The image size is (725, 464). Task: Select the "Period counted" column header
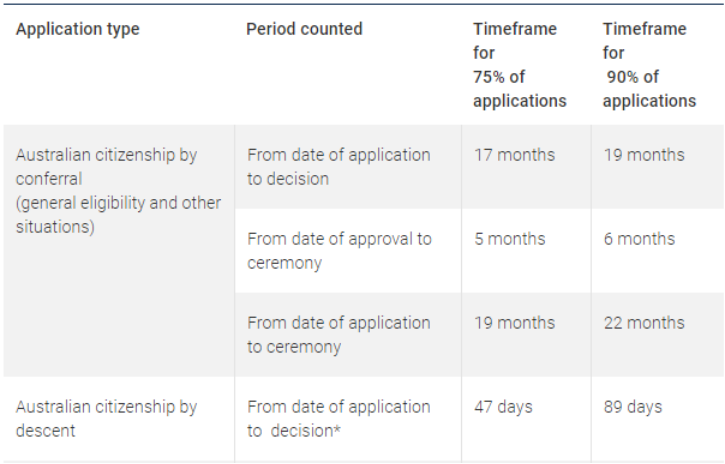(304, 29)
